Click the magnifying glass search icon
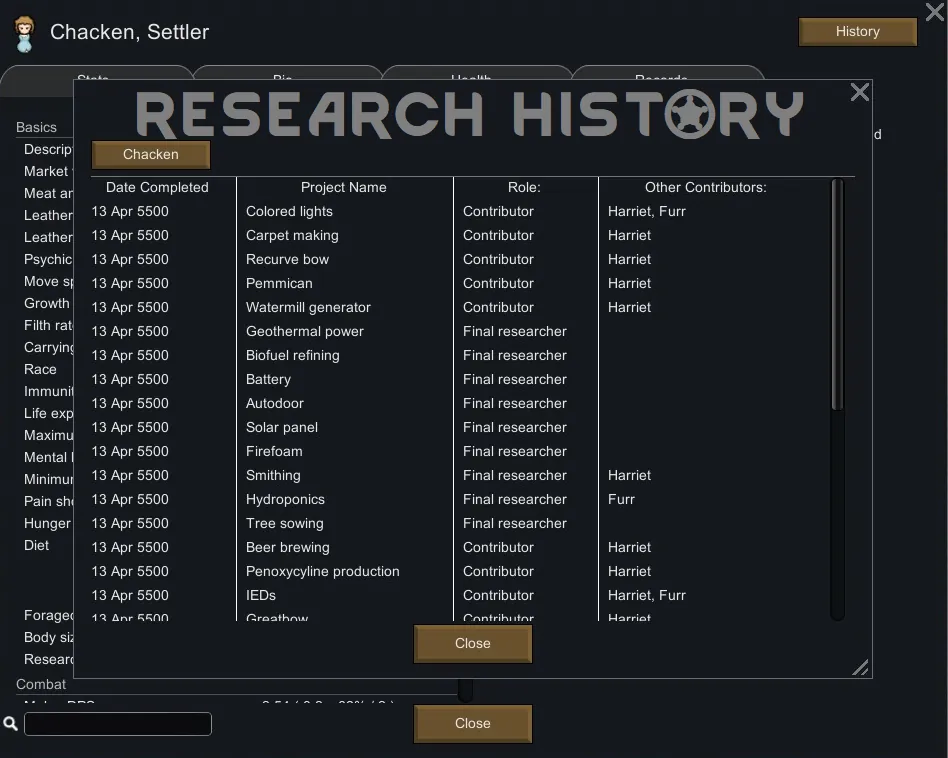The width and height of the screenshot is (948, 758). click(11, 723)
